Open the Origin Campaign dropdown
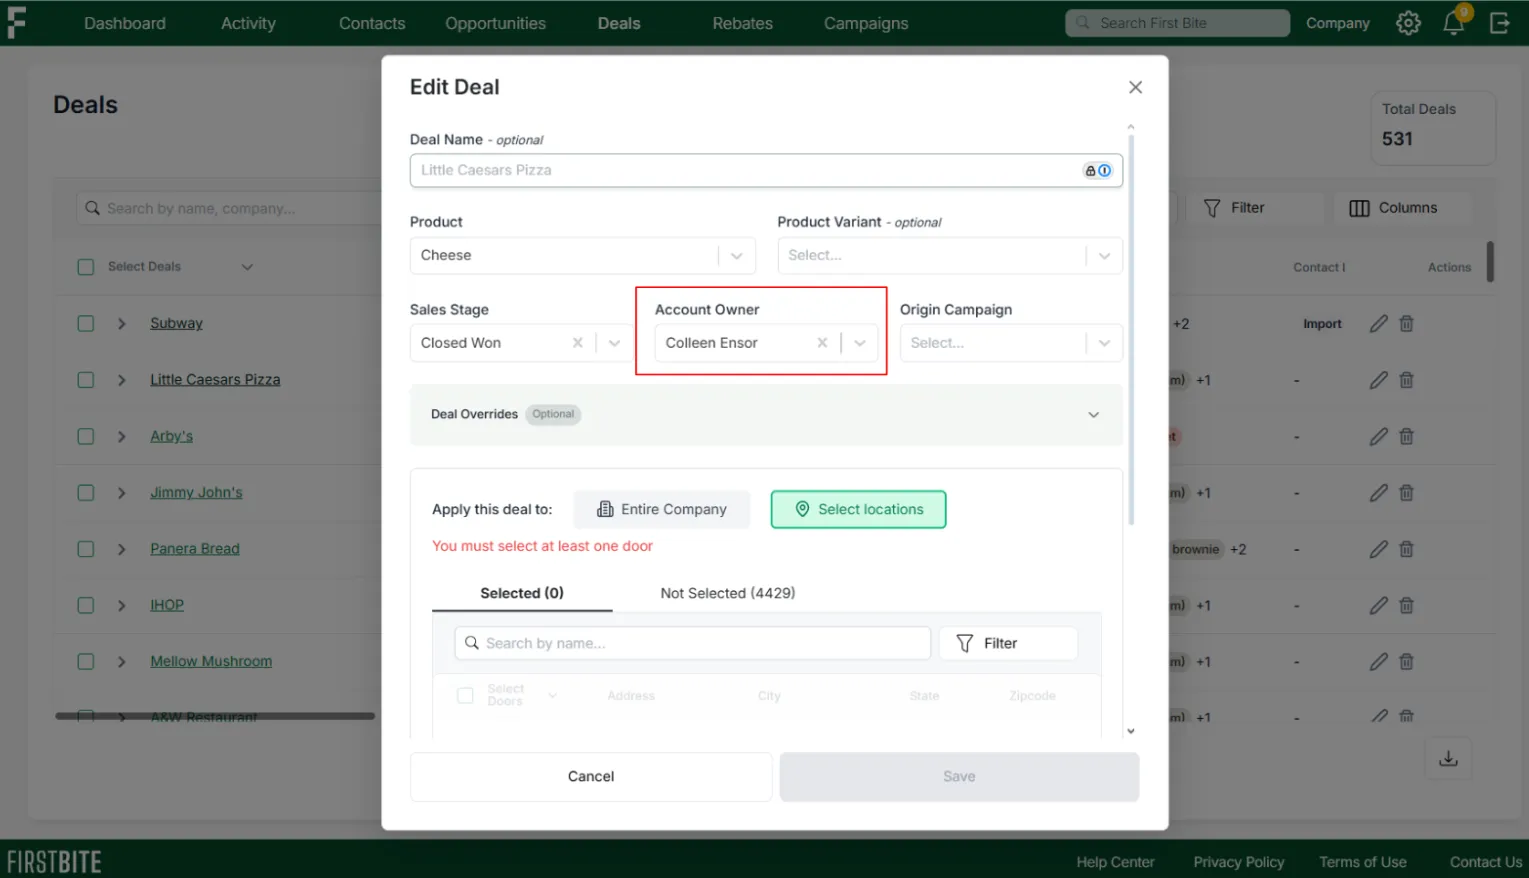 (1011, 343)
